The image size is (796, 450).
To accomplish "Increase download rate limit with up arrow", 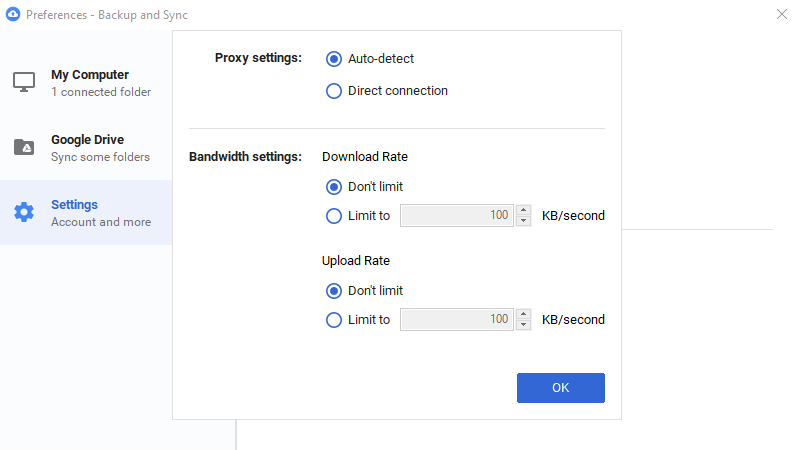I will click(524, 210).
